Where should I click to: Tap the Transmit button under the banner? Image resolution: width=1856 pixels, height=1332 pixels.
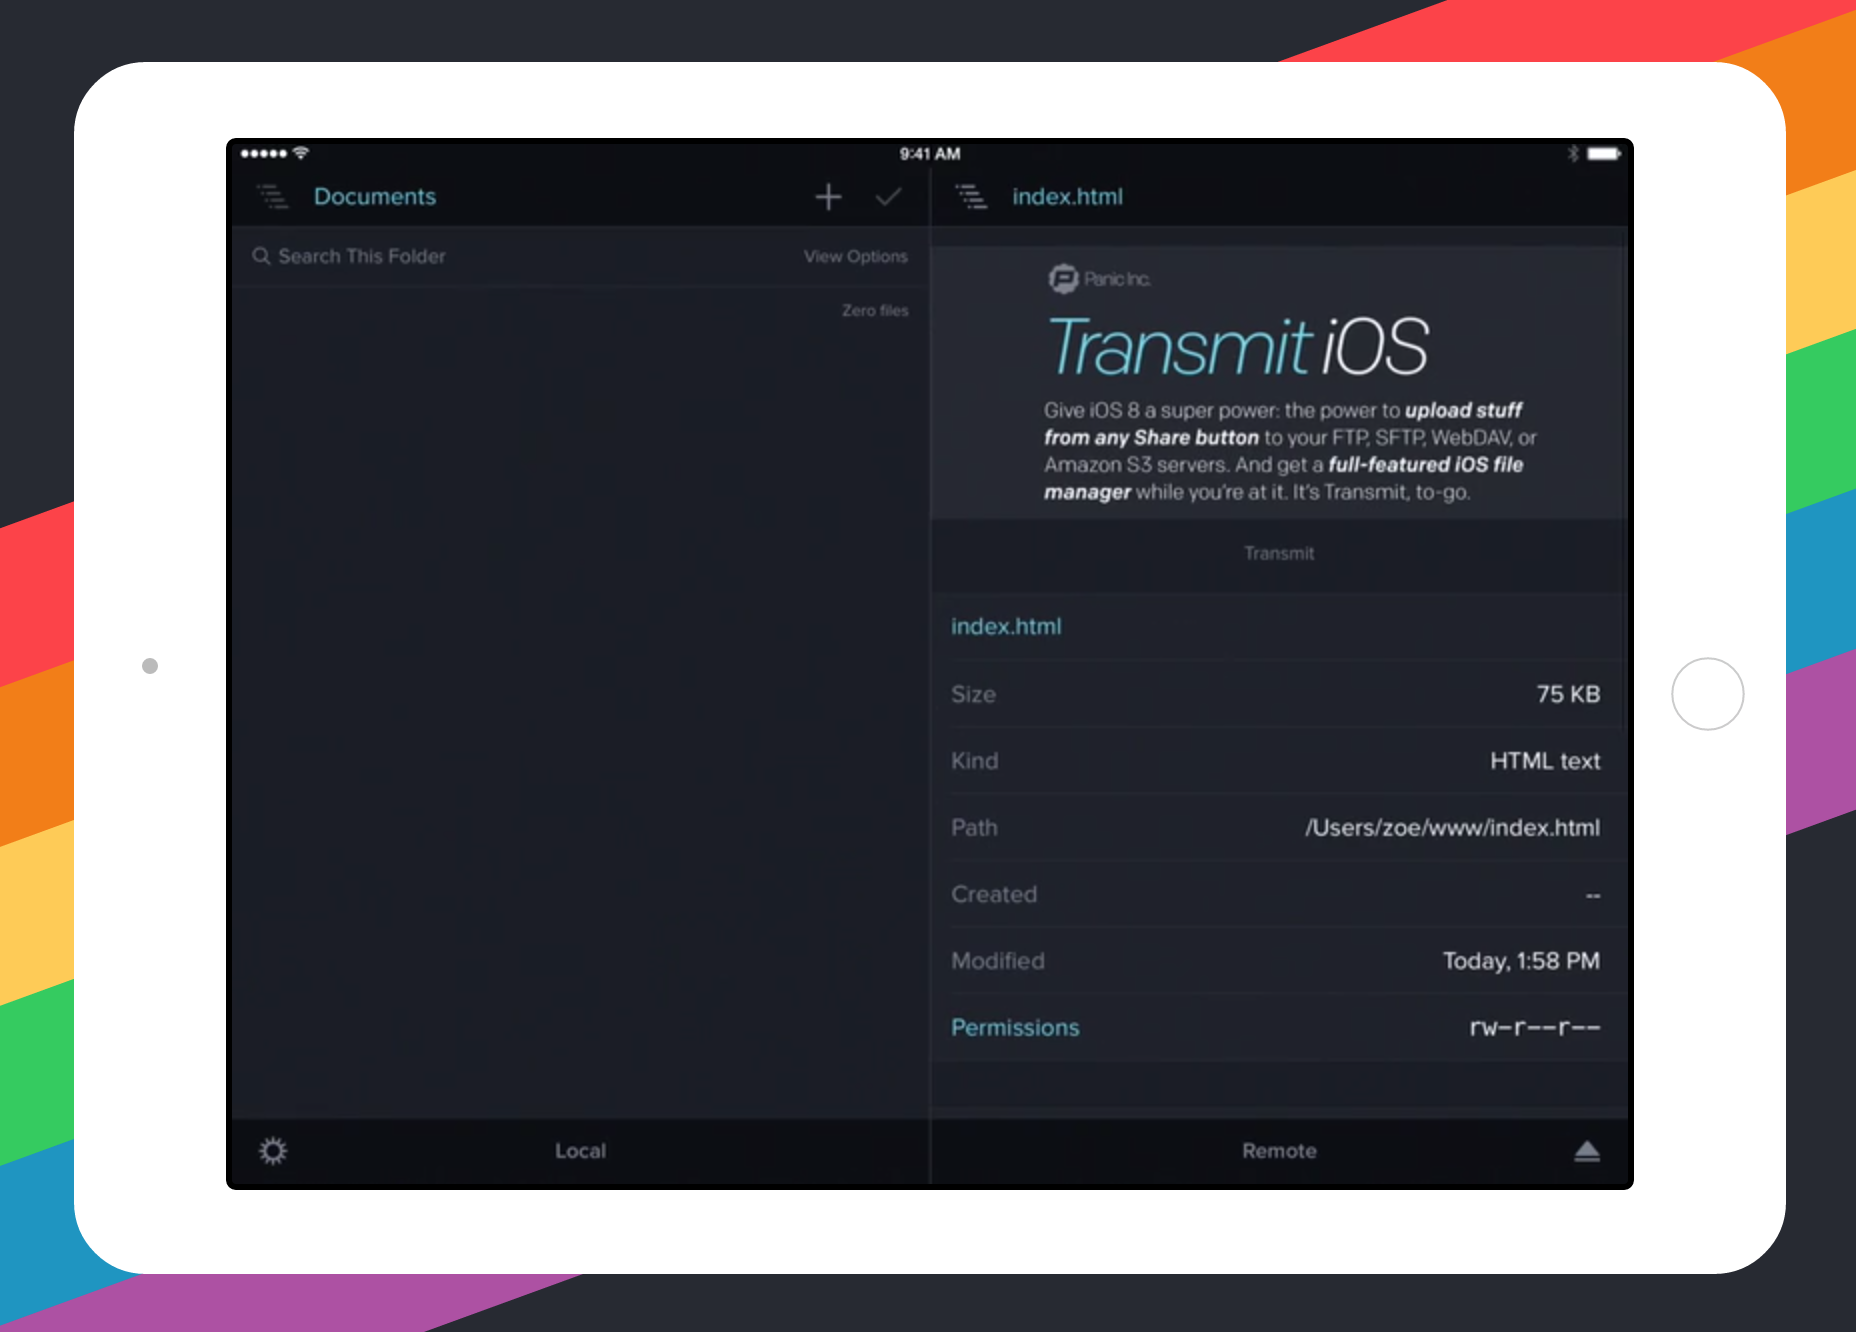tap(1279, 553)
